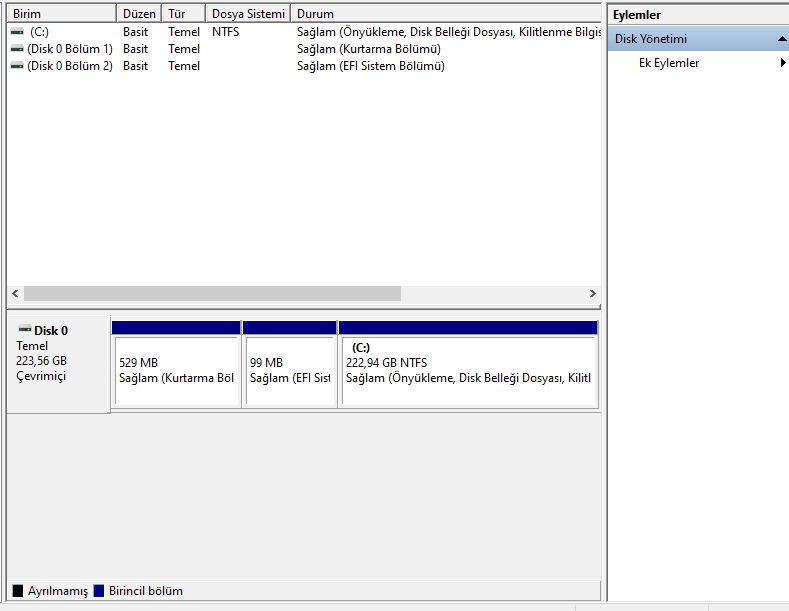Click the horizontal scrollbar thumb in volume list
Image resolution: width=789 pixels, height=611 pixels.
click(212, 293)
